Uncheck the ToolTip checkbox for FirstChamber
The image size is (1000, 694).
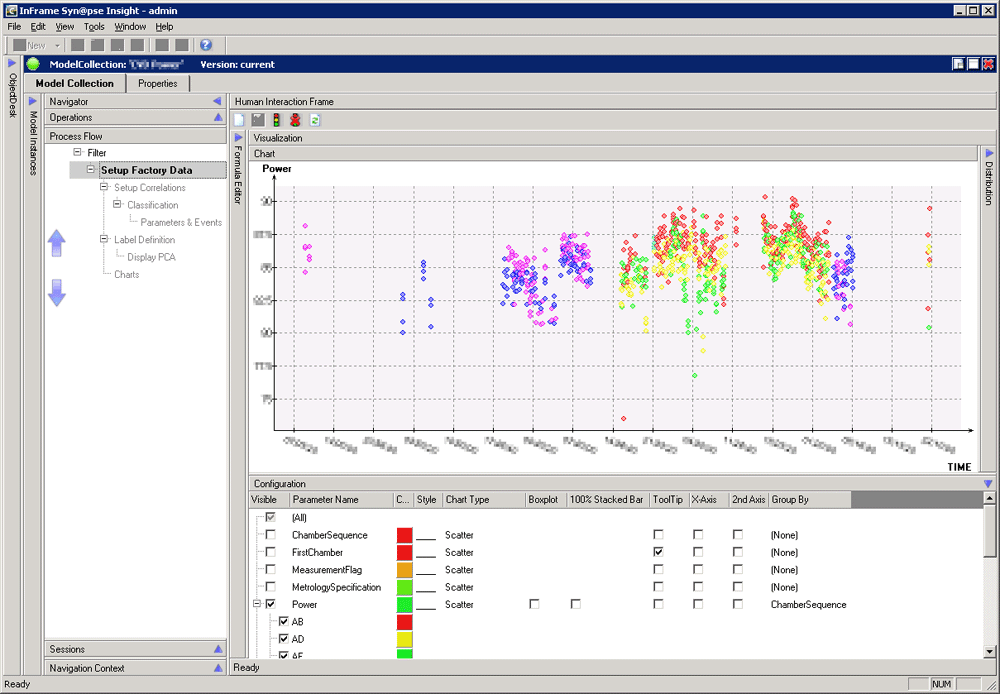(x=658, y=552)
